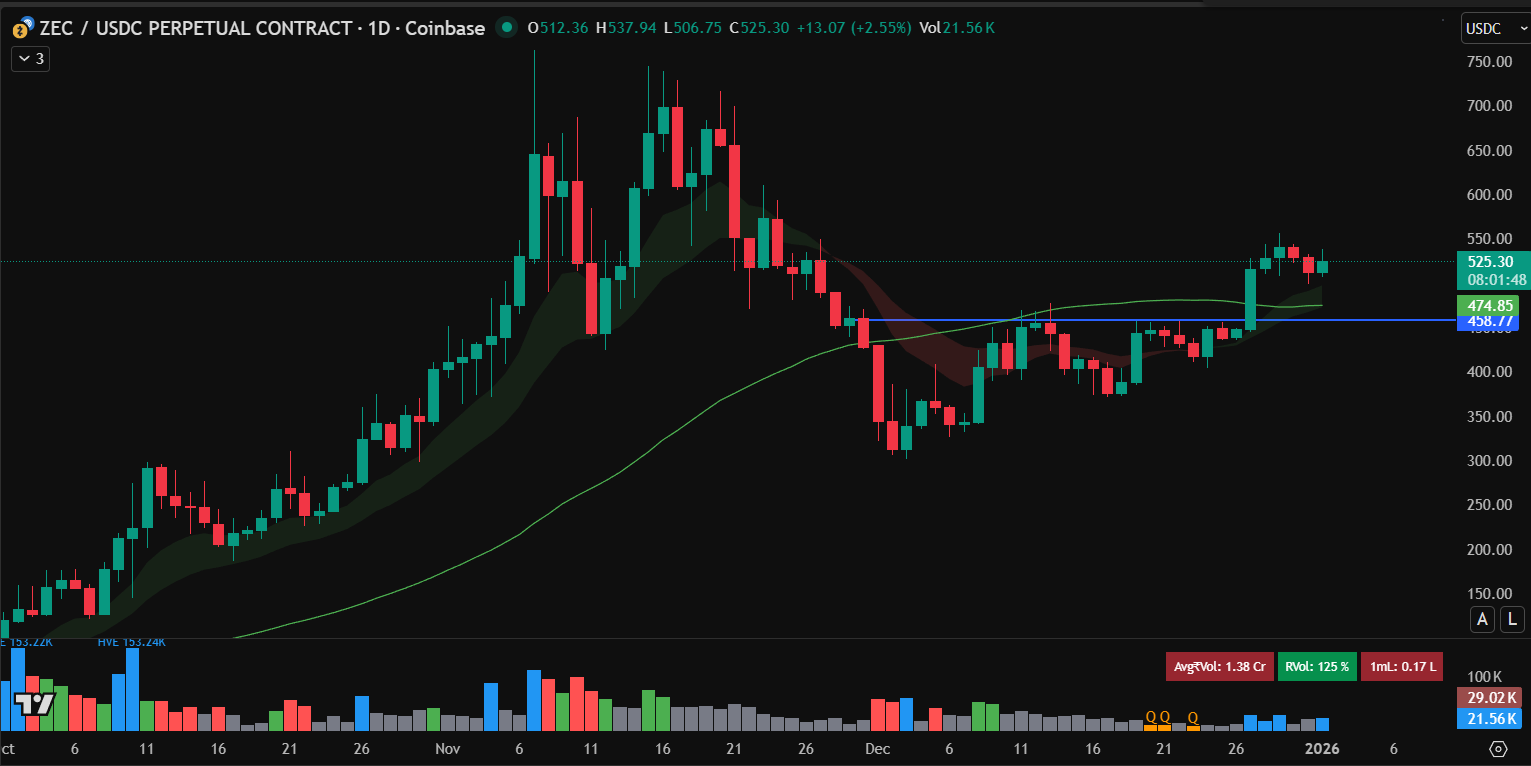Click the green market status dot

508,28
